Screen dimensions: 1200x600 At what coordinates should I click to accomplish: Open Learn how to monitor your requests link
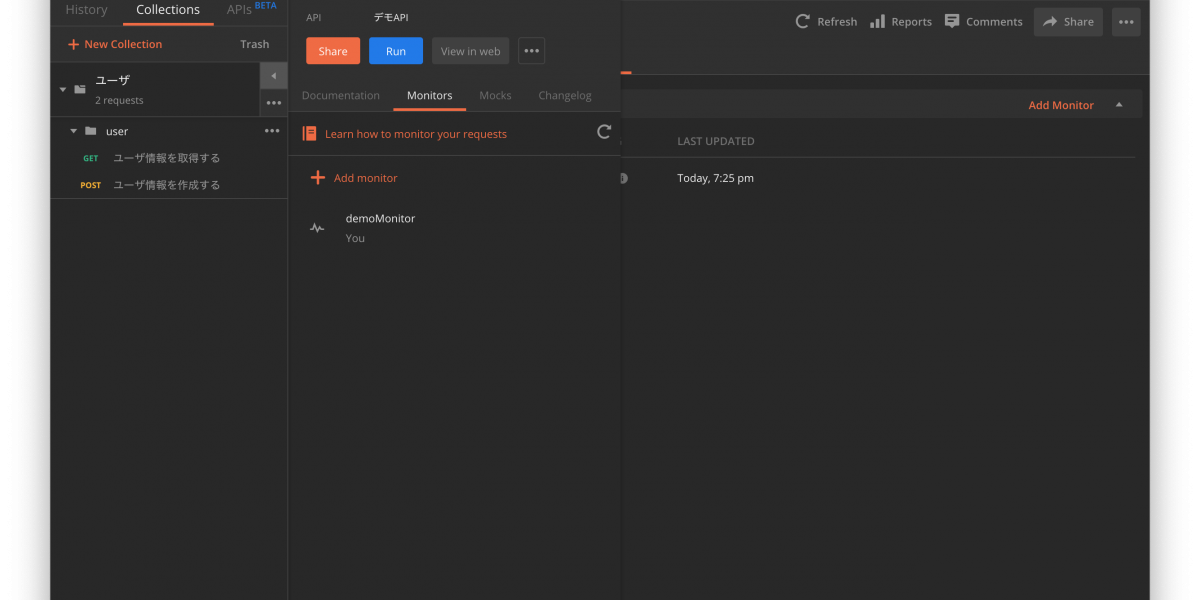coord(415,134)
